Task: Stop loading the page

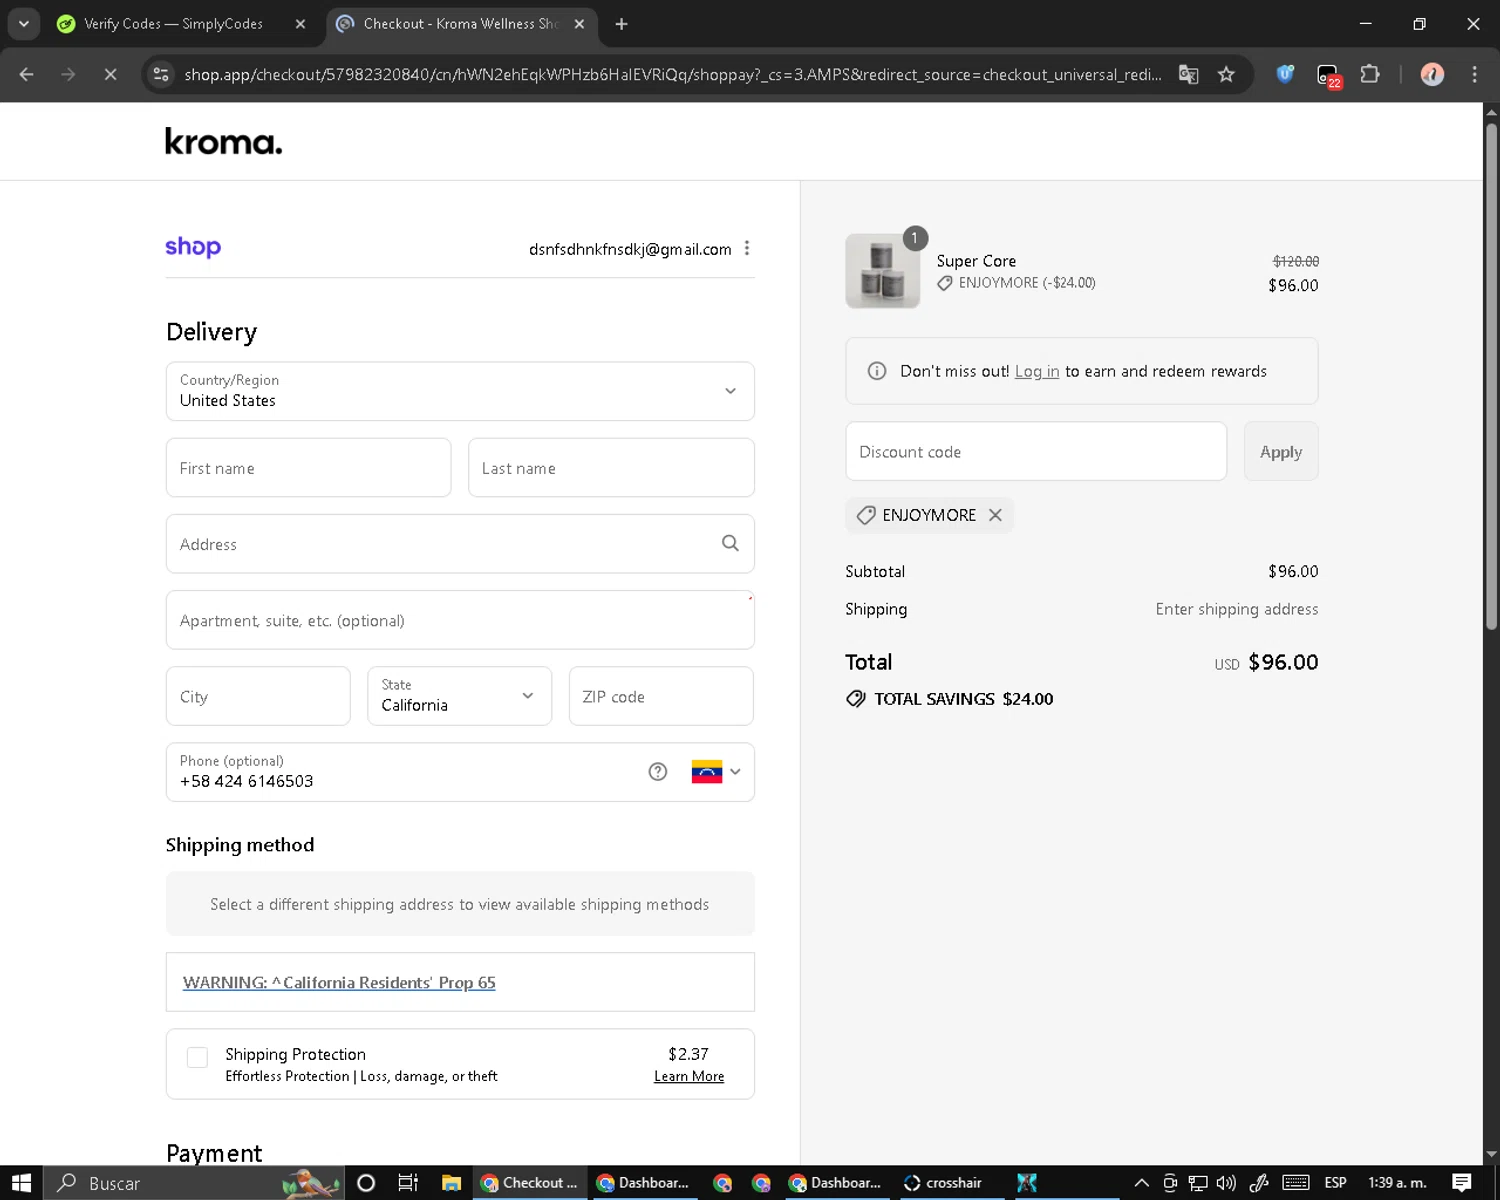Action: pyautogui.click(x=110, y=74)
